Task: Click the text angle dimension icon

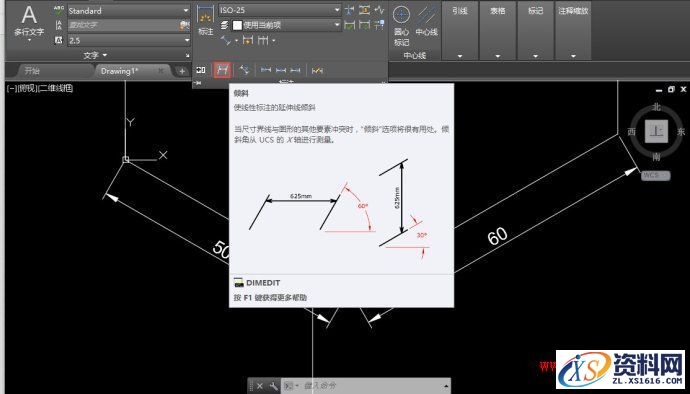Action: [x=244, y=70]
